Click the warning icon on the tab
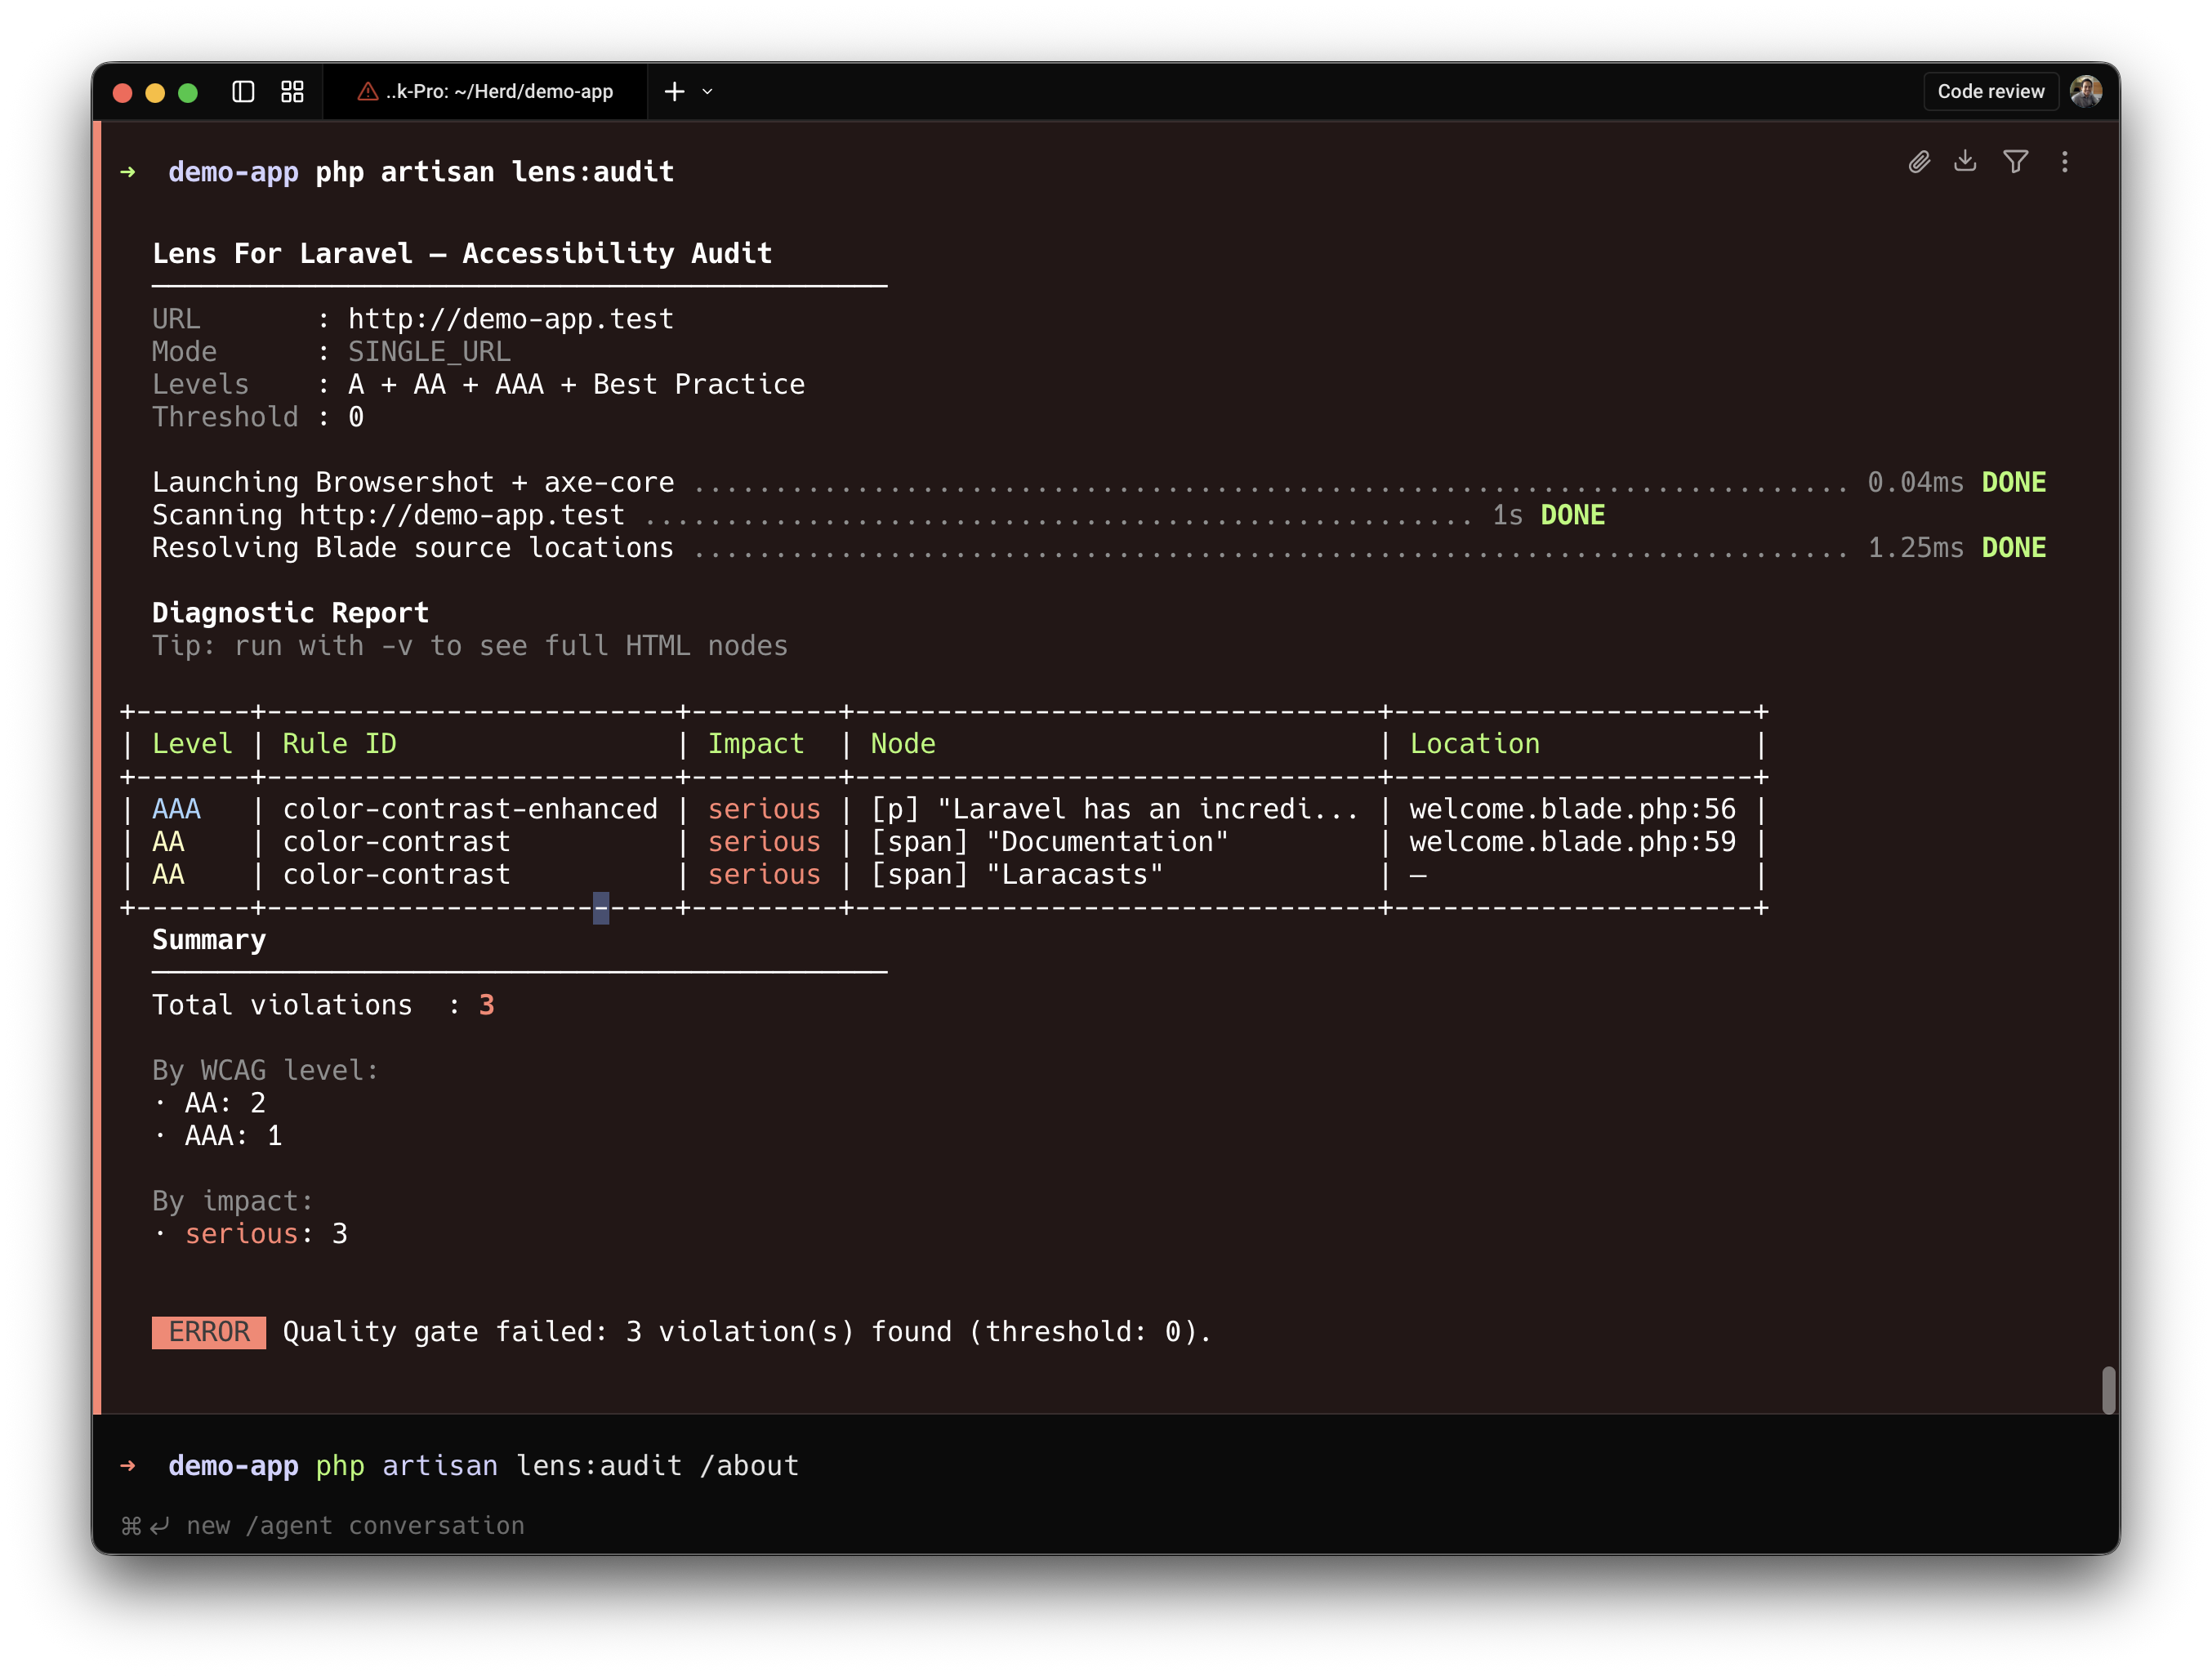The height and width of the screenshot is (1676, 2212). coord(368,92)
